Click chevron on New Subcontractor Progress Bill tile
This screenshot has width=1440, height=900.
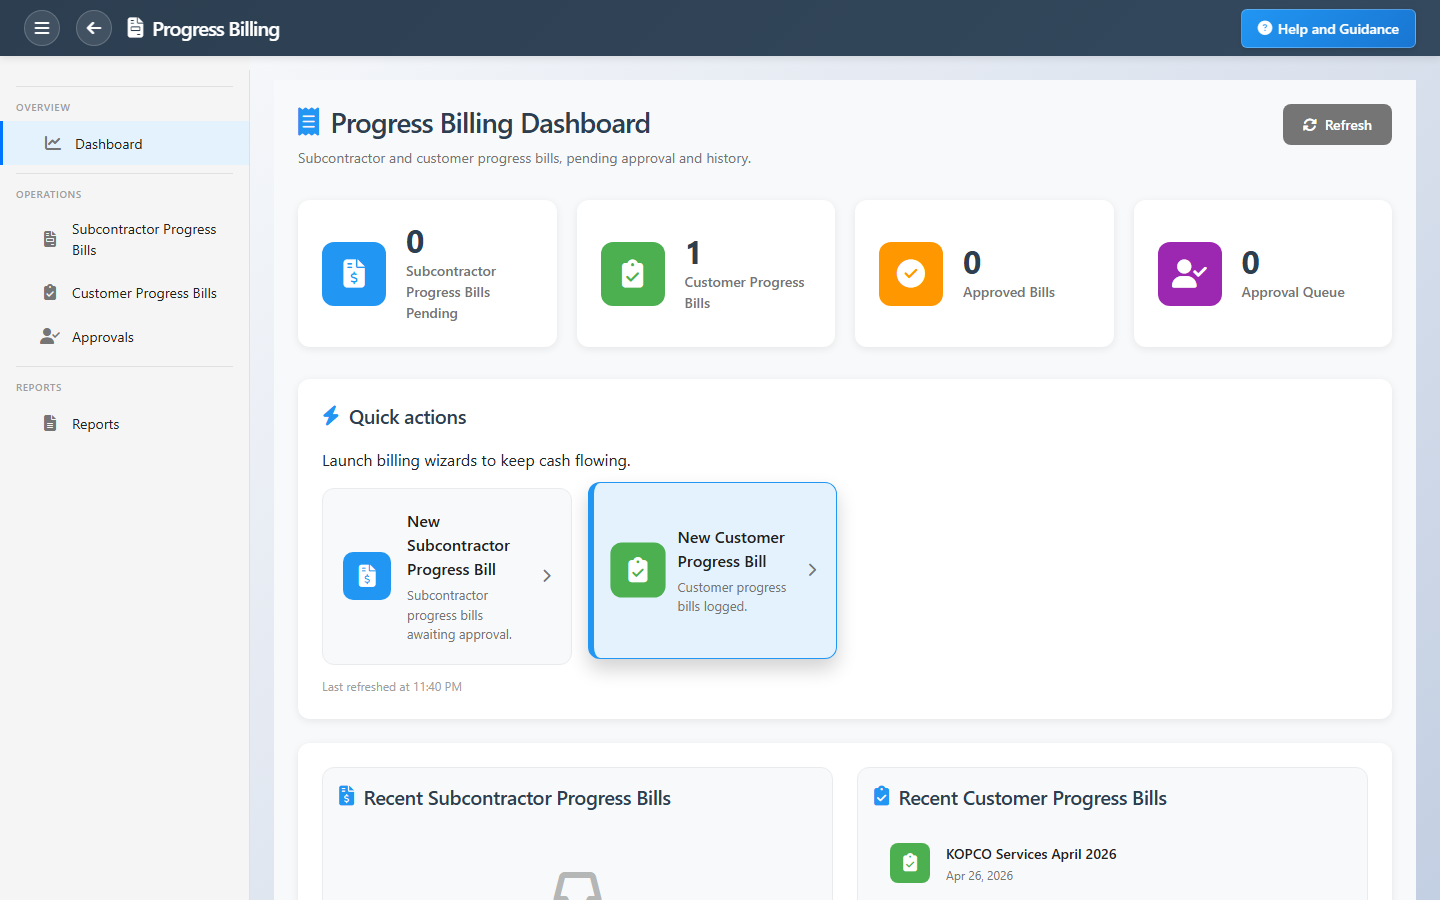[x=547, y=576]
